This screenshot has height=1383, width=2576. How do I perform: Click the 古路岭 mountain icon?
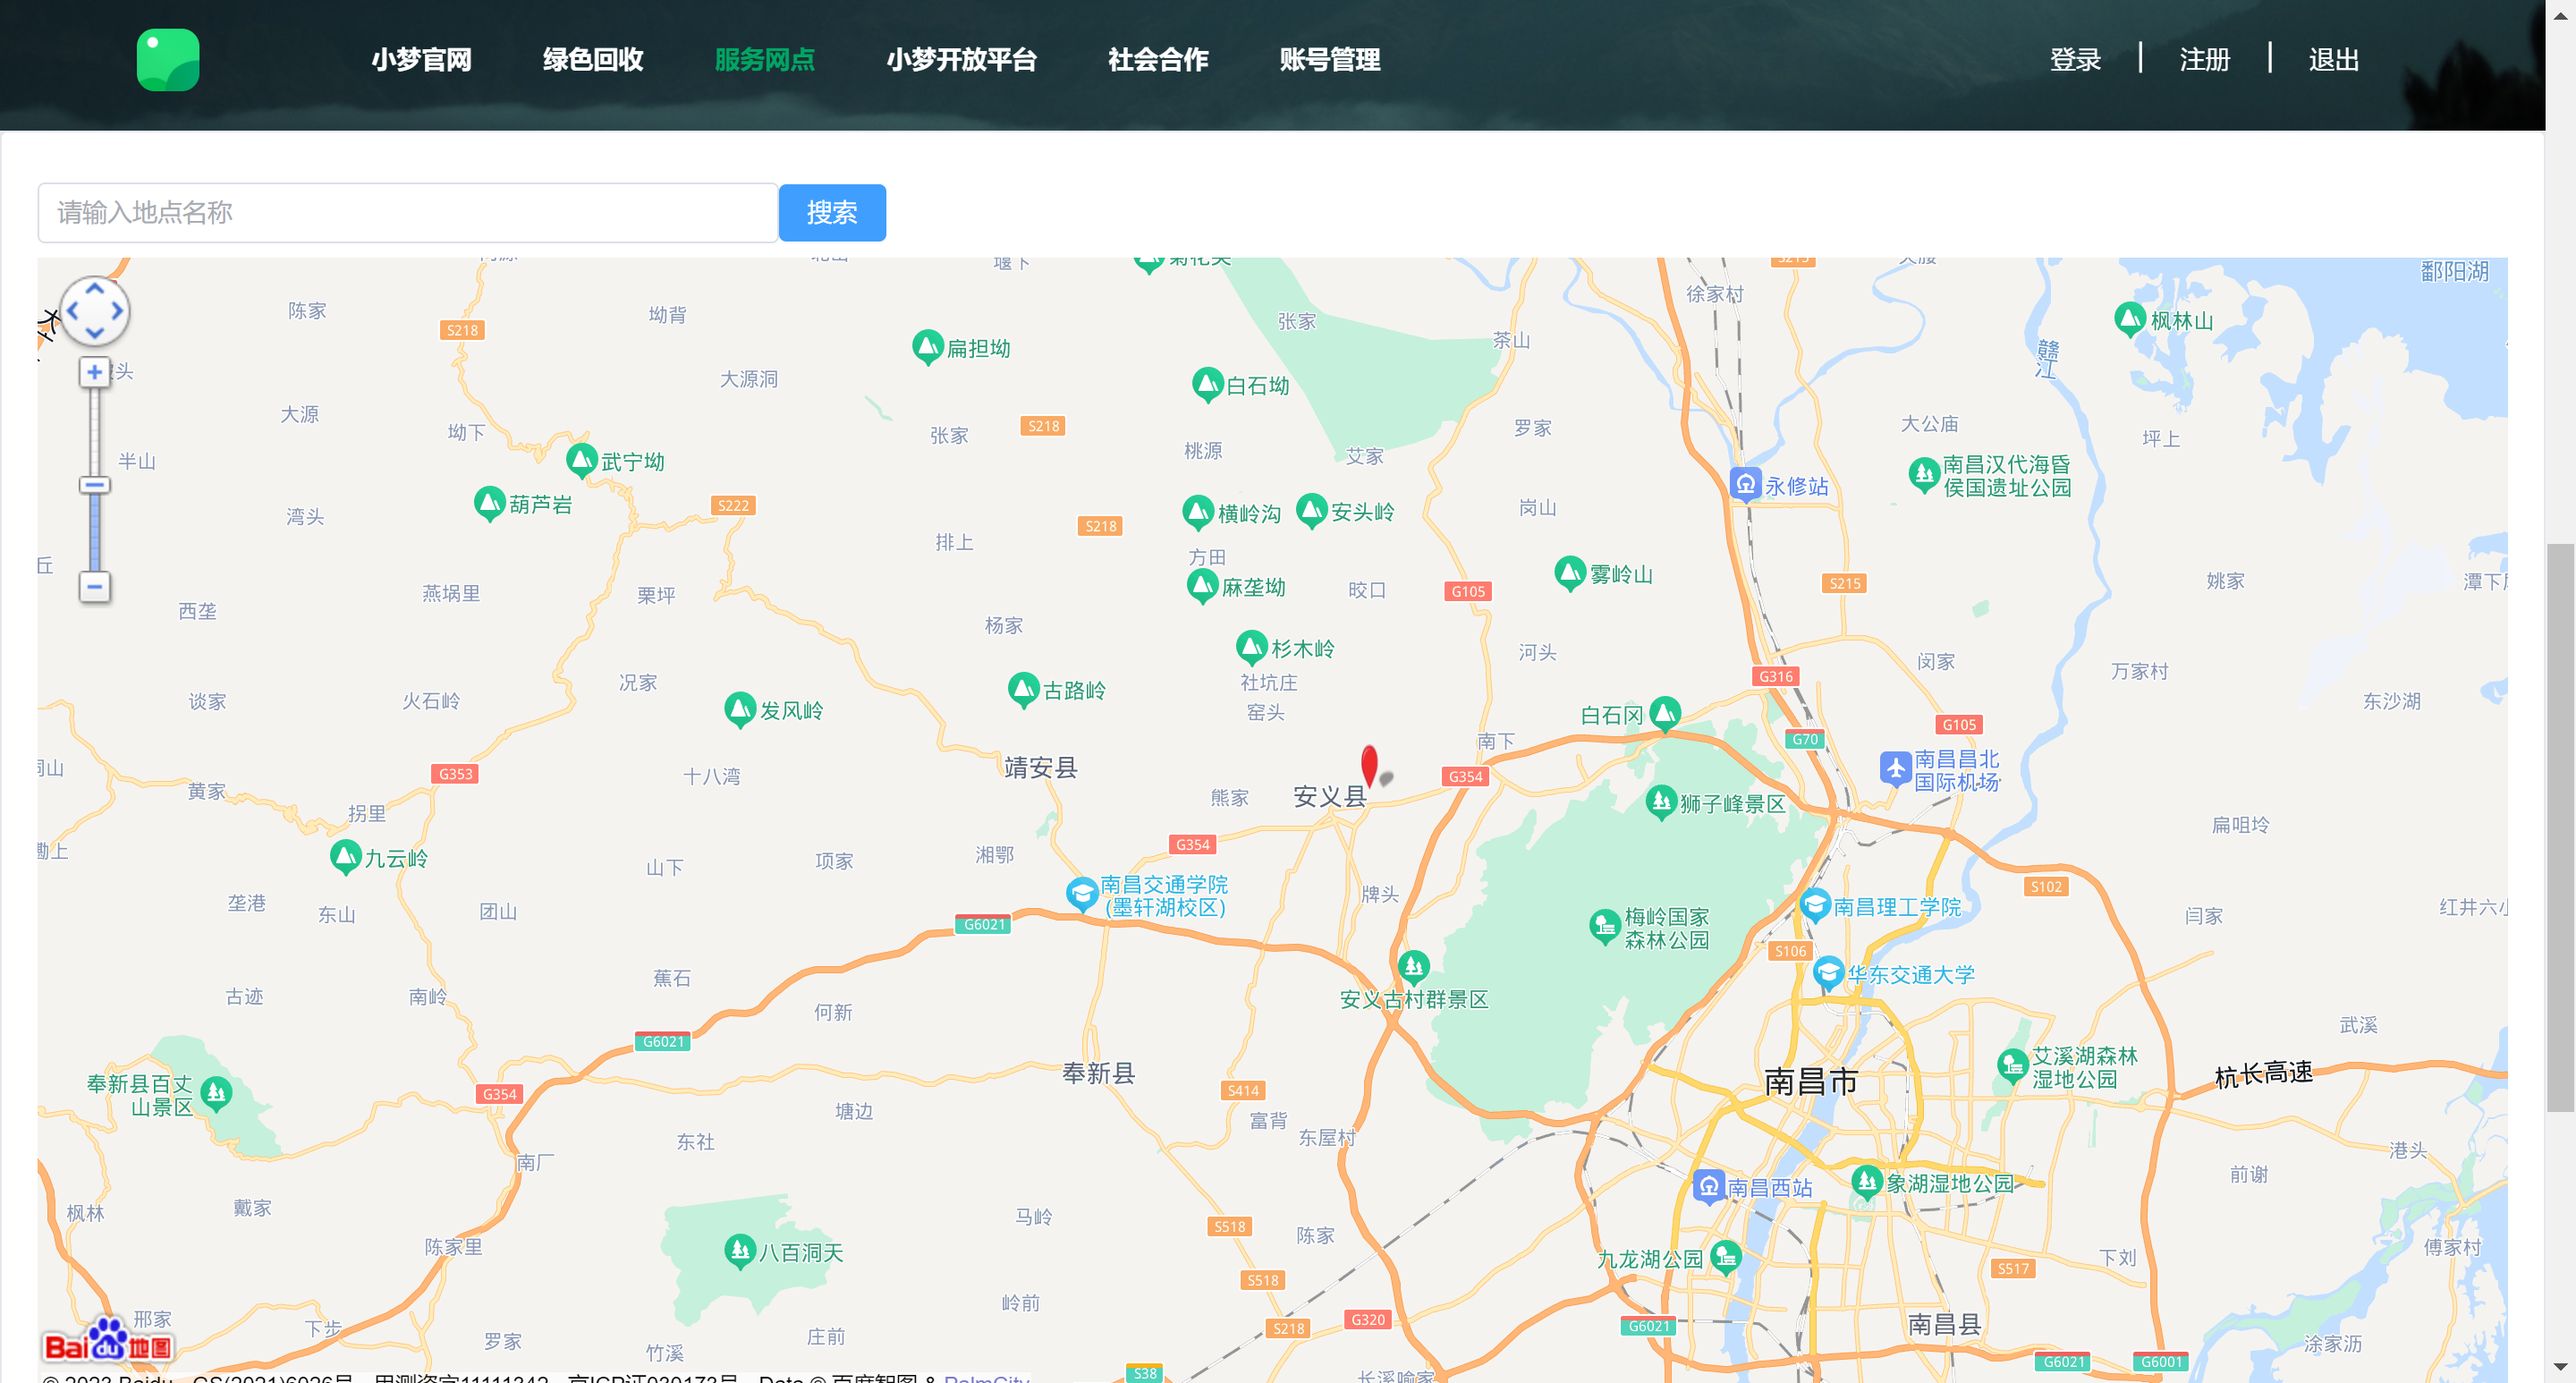click(1023, 689)
